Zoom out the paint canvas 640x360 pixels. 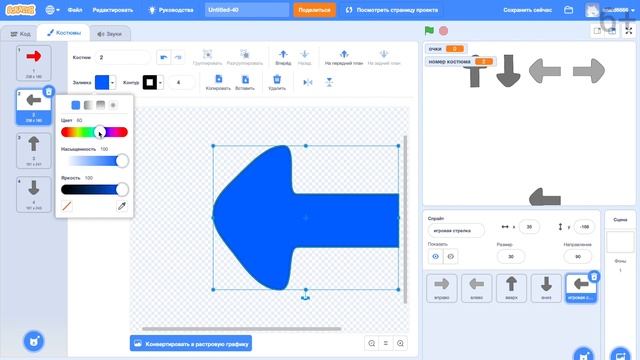coord(371,343)
